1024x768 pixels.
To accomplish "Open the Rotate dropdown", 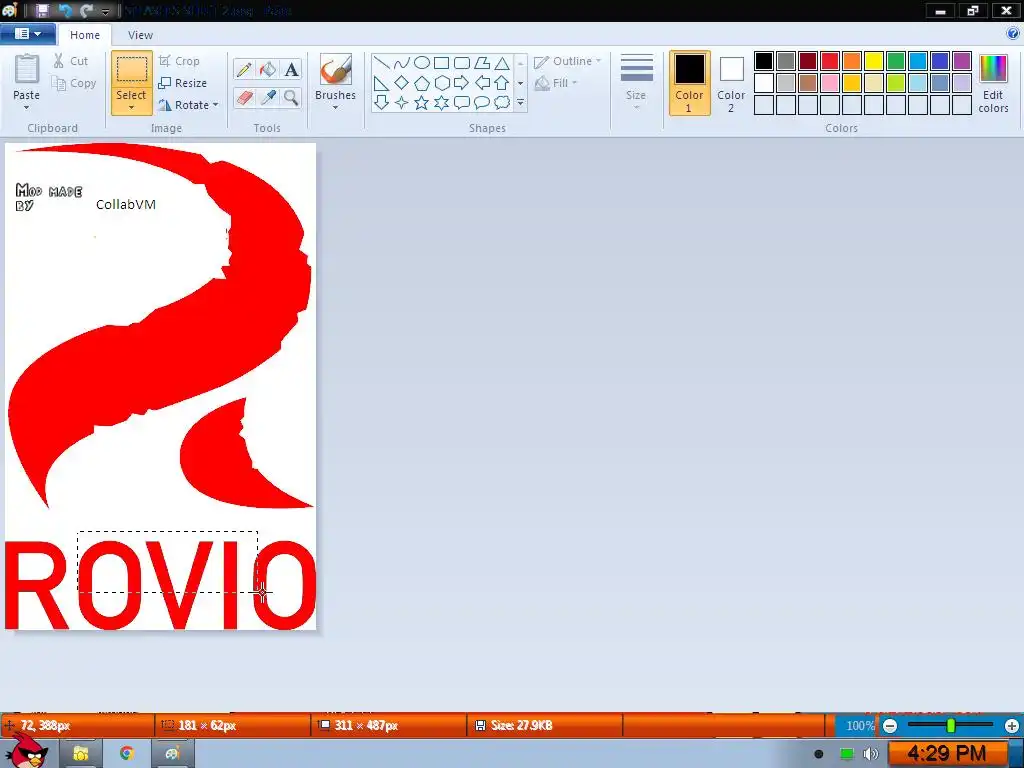I will (x=188, y=105).
